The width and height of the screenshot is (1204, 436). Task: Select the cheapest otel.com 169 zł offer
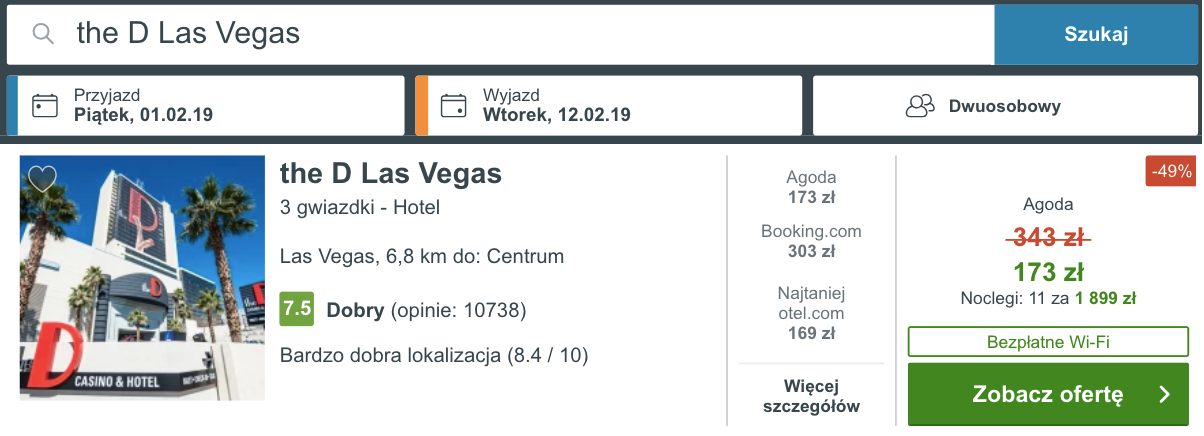[x=811, y=313]
